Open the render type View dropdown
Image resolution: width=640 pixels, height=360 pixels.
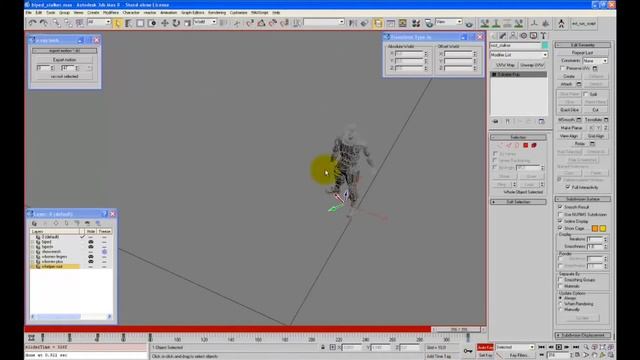pos(449,22)
